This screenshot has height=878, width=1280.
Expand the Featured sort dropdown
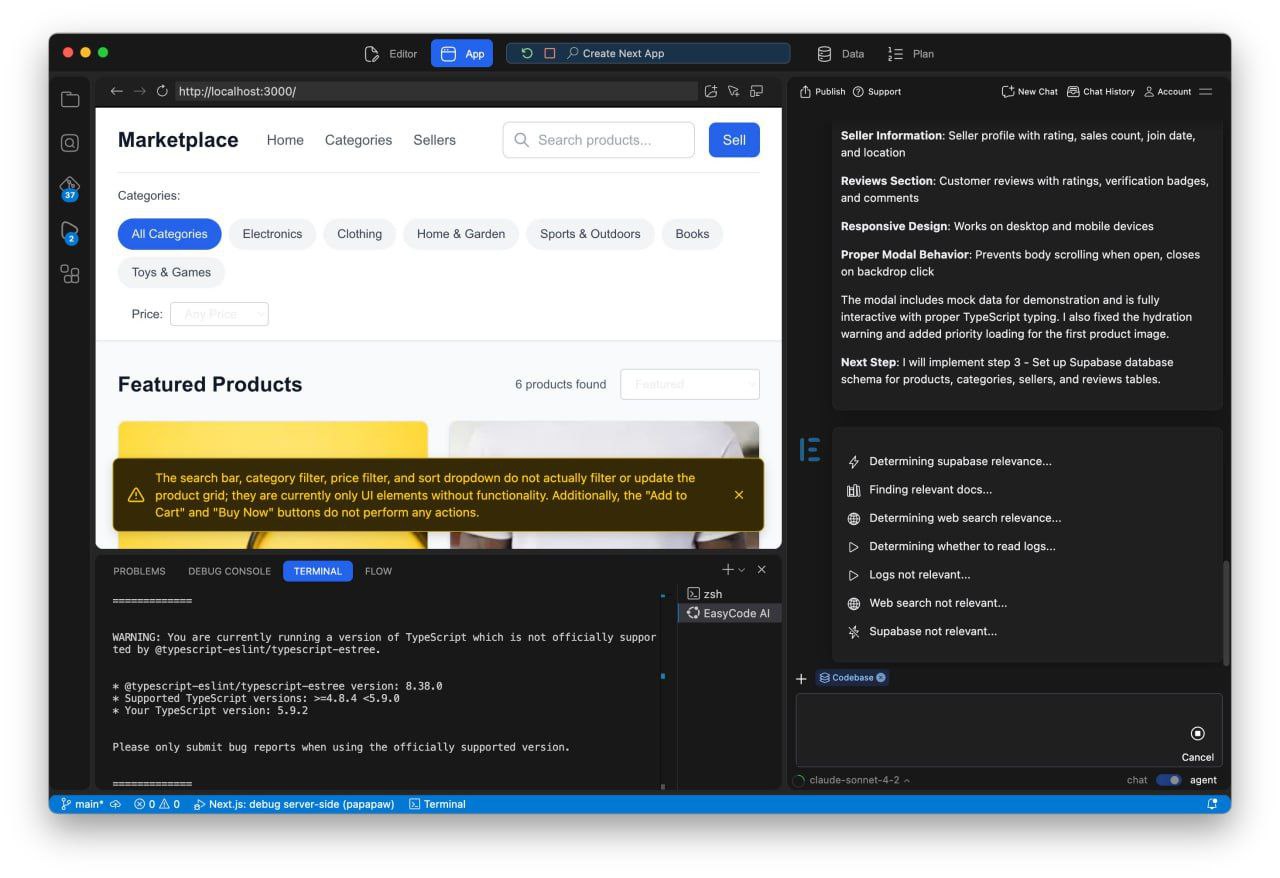coord(689,384)
